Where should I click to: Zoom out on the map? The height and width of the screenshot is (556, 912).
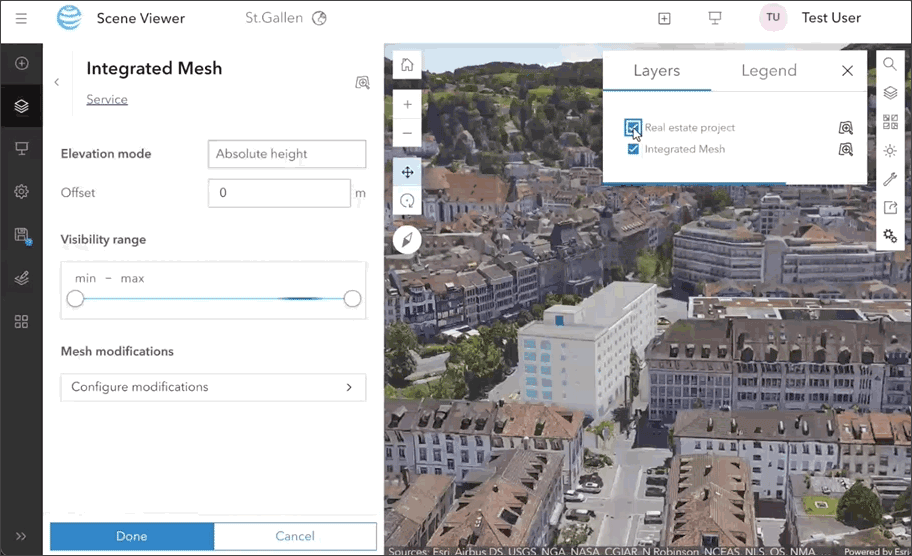(x=407, y=133)
